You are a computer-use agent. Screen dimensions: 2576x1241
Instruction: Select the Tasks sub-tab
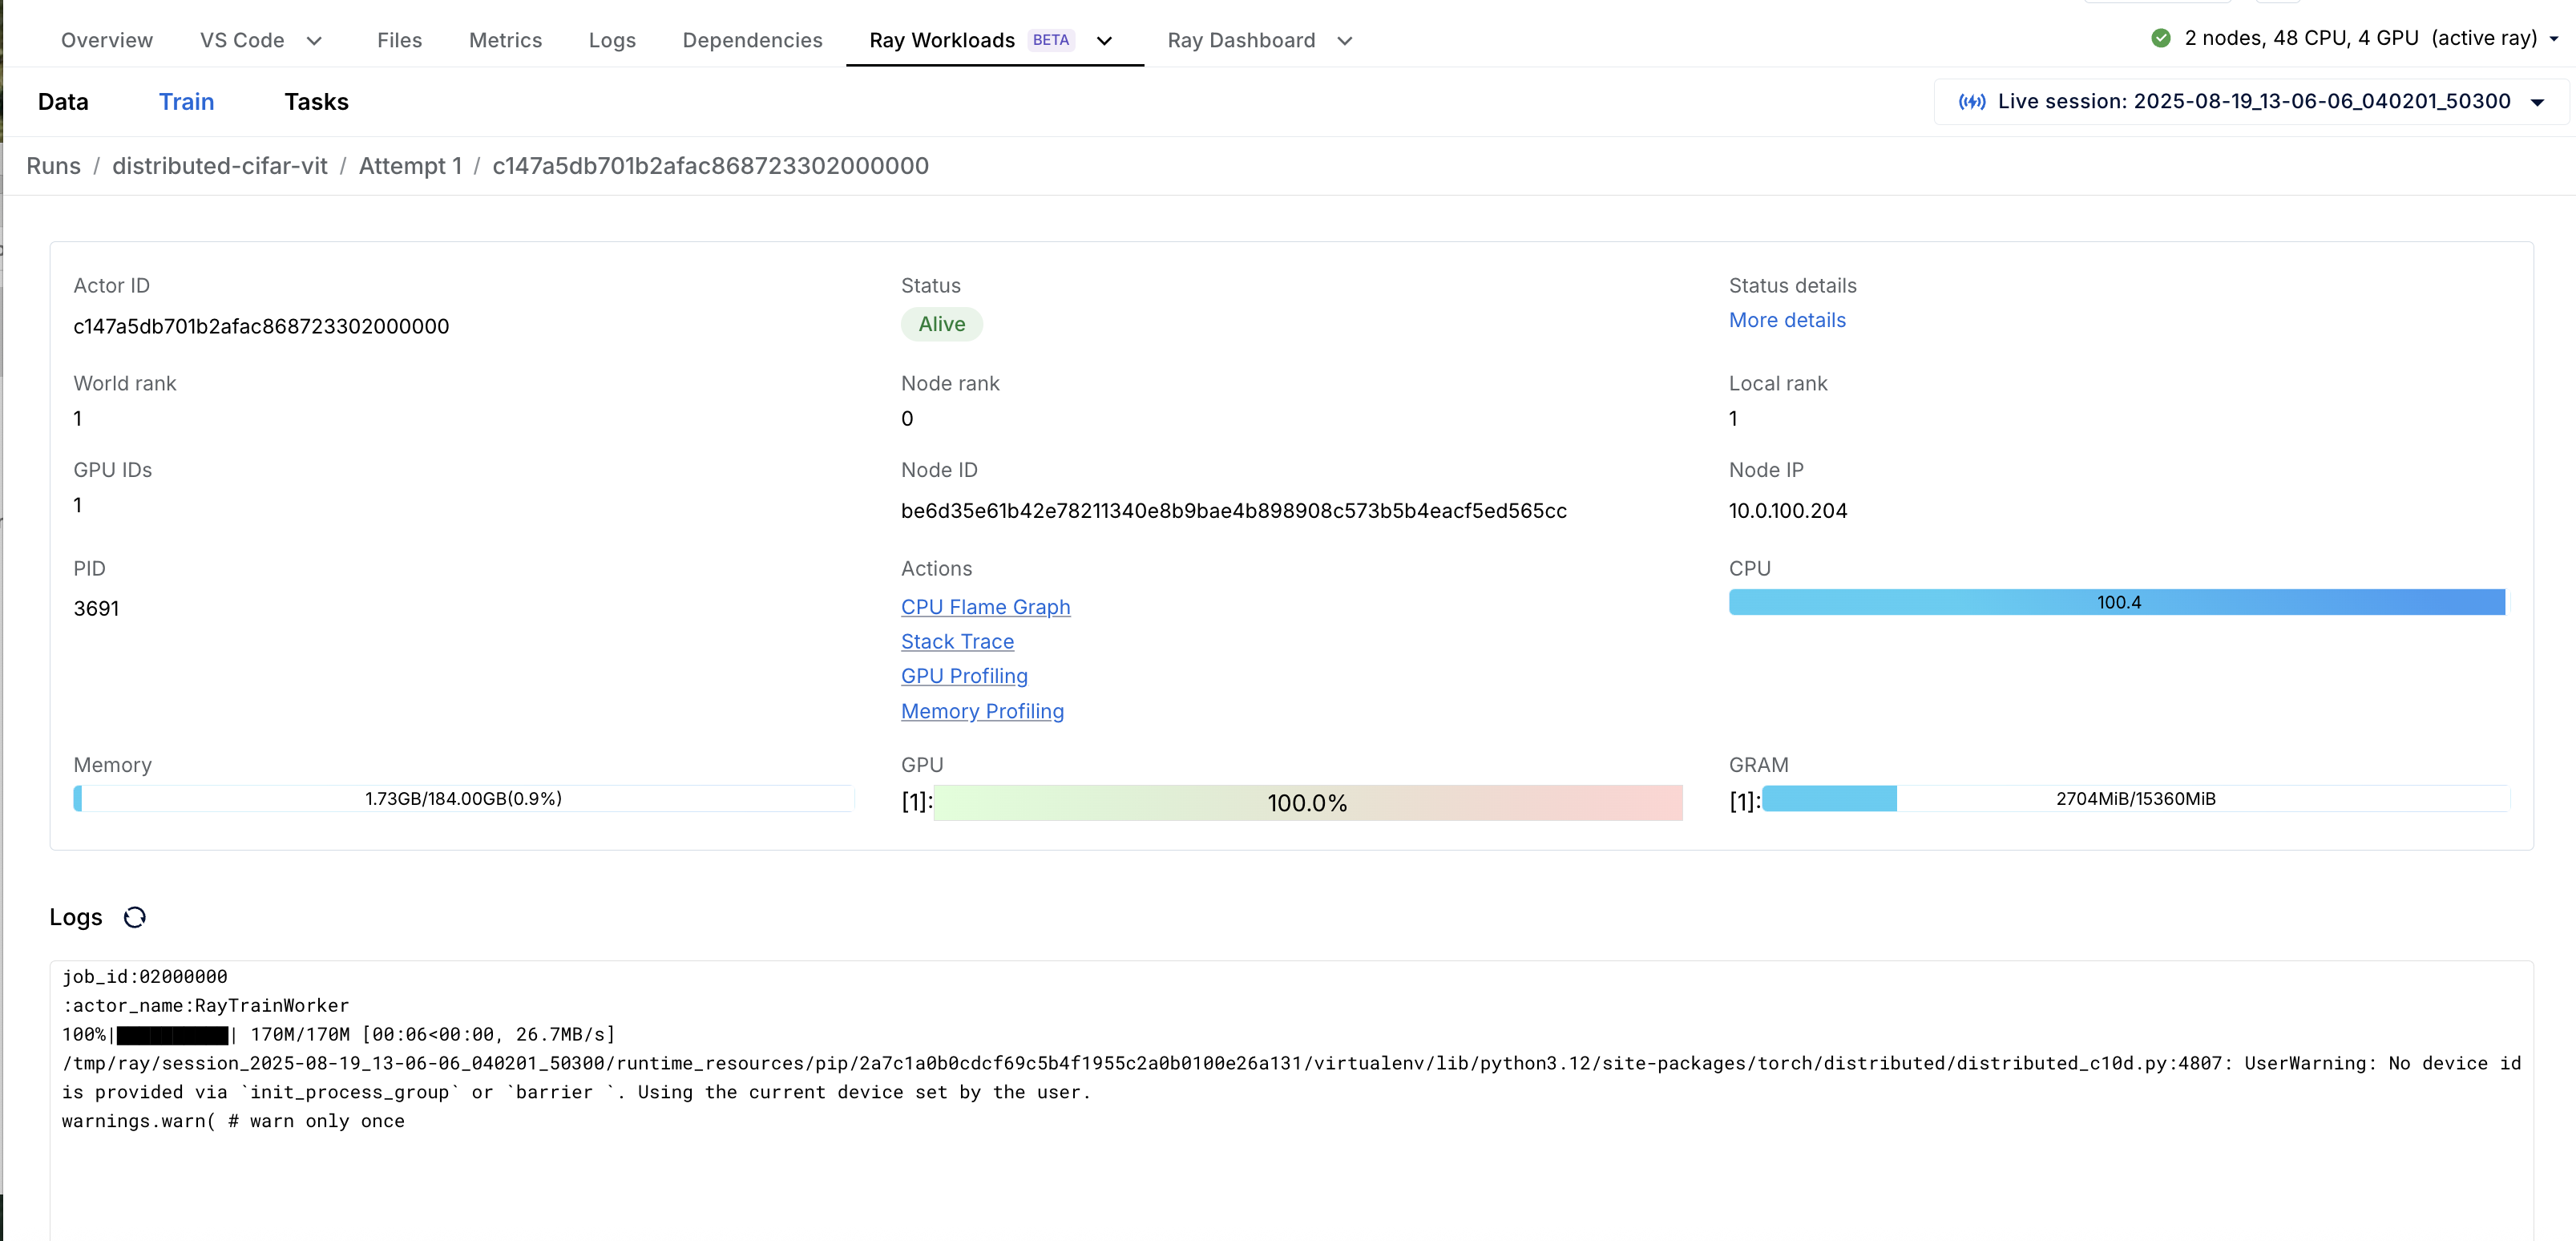coord(316,102)
